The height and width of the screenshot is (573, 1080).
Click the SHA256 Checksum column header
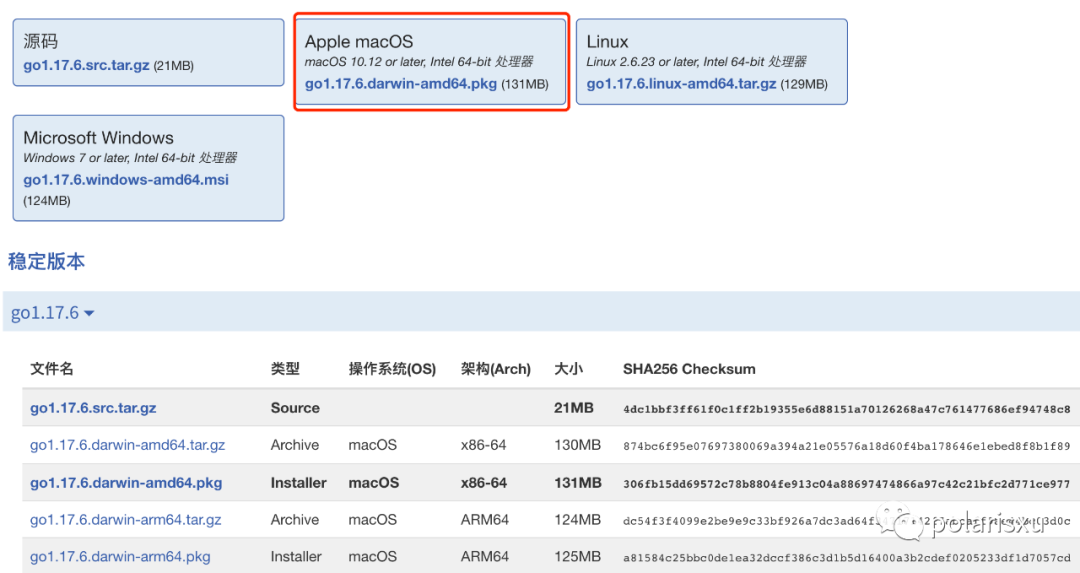pyautogui.click(x=689, y=369)
